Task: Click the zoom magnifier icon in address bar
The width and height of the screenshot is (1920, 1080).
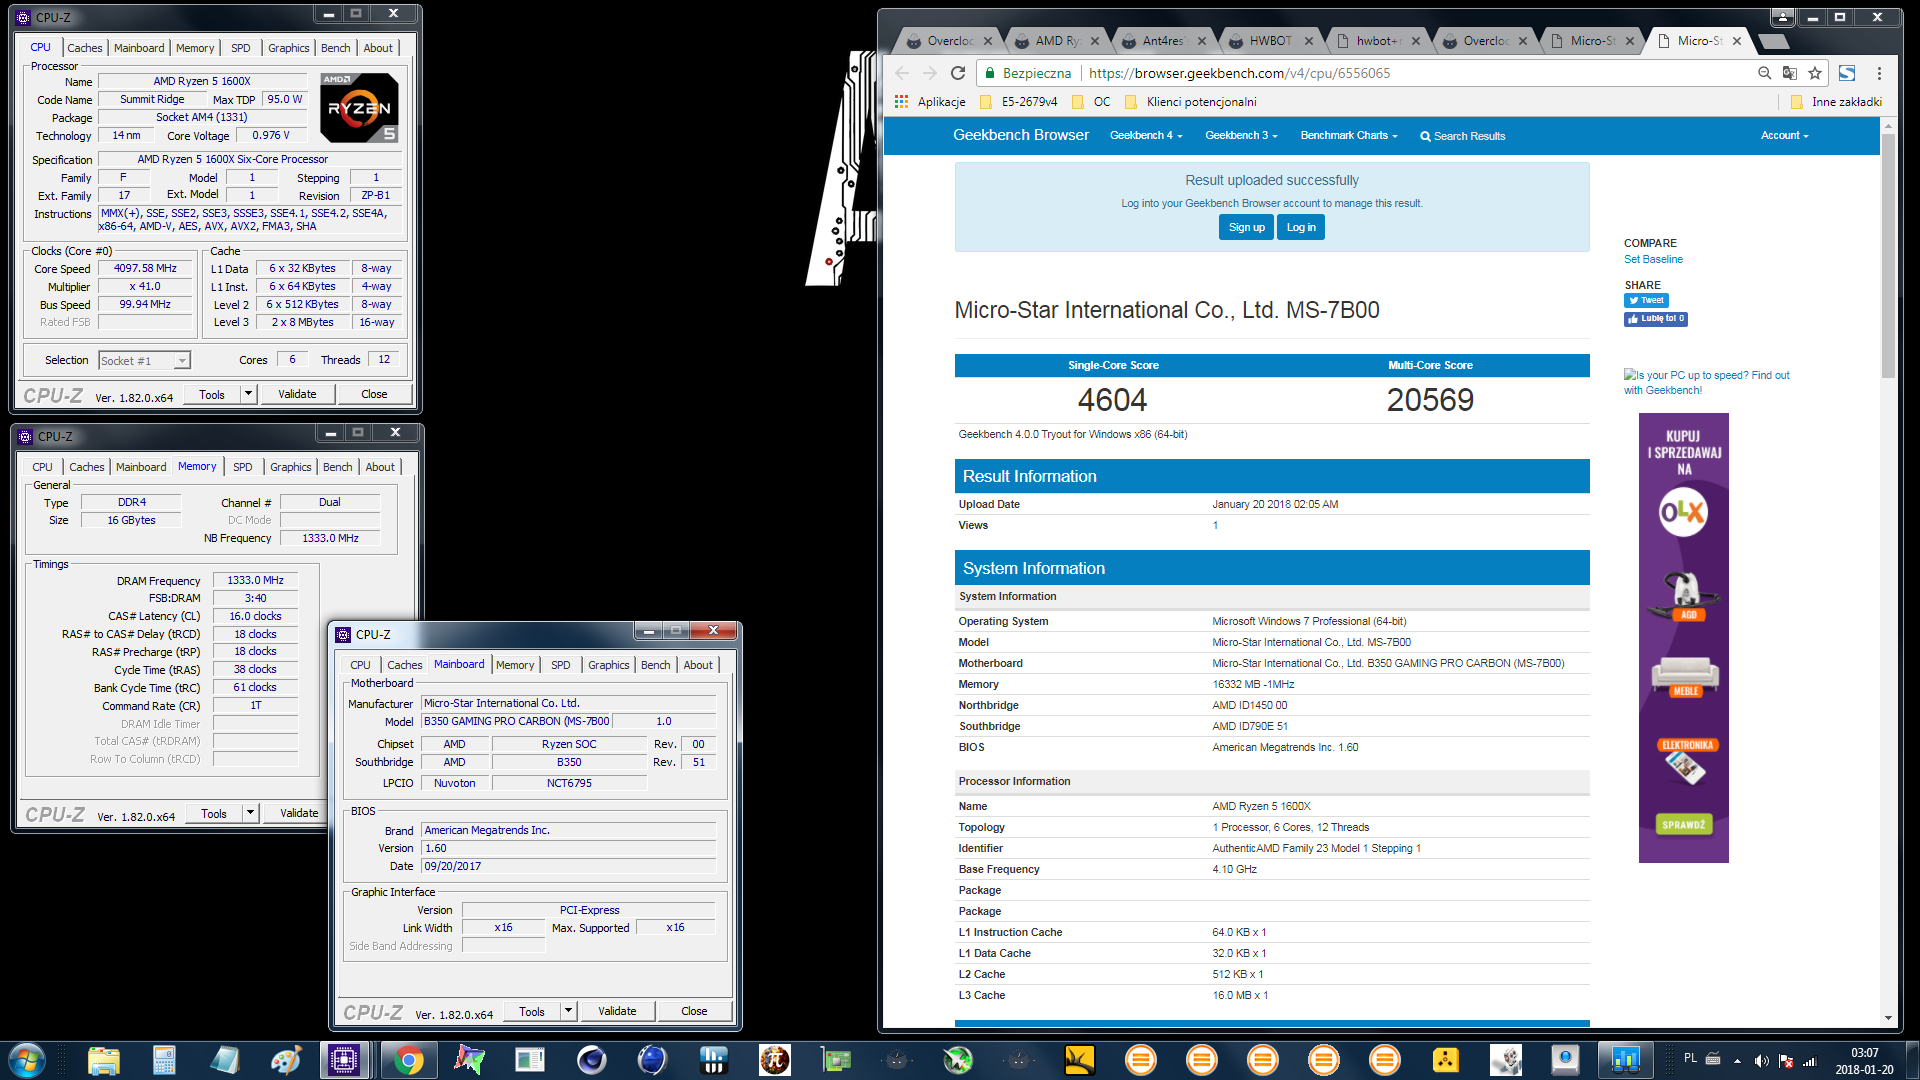Action: [x=1764, y=73]
